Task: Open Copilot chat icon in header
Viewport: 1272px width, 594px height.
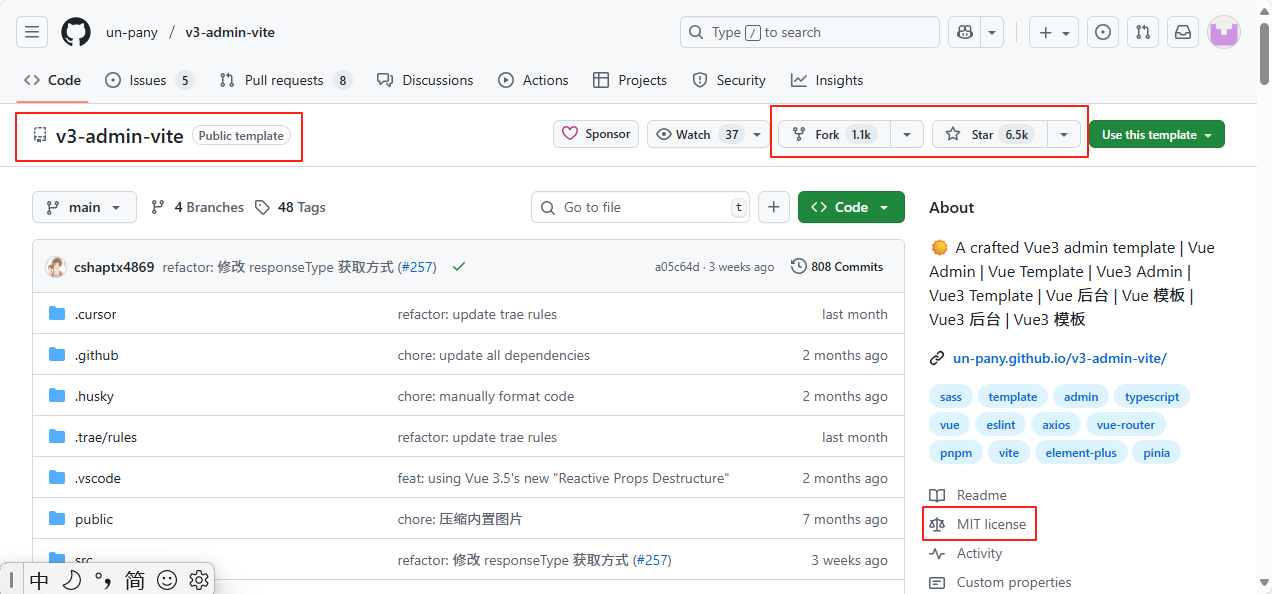Action: [x=965, y=32]
